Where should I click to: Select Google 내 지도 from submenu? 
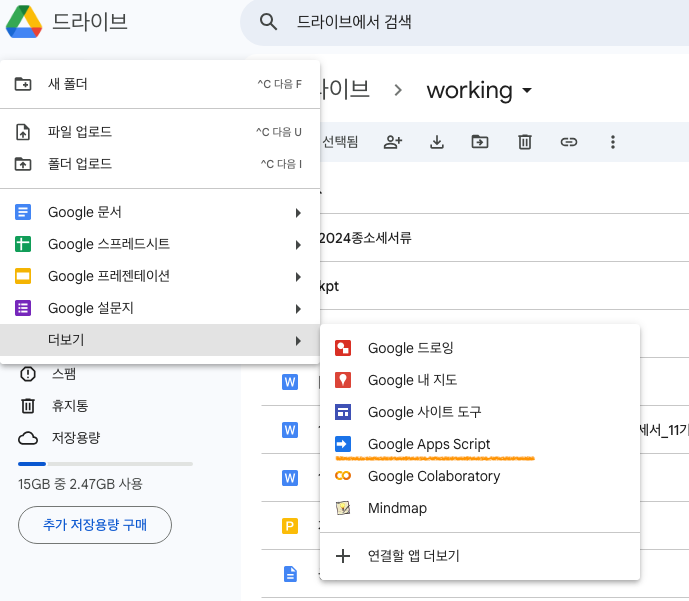pos(480,380)
